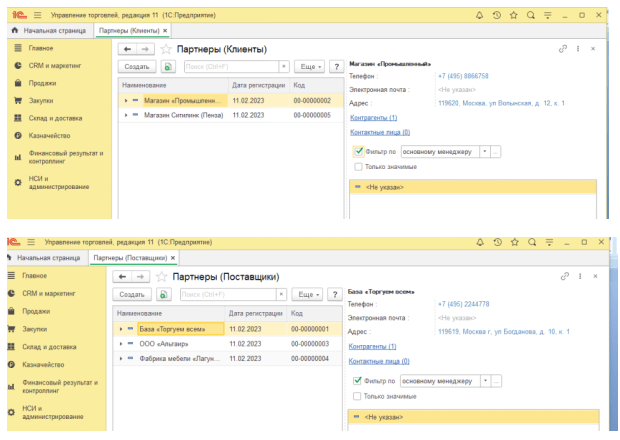This screenshot has width=620, height=440.
Task: Expand Фабрика мебели row
Action: 121,359
